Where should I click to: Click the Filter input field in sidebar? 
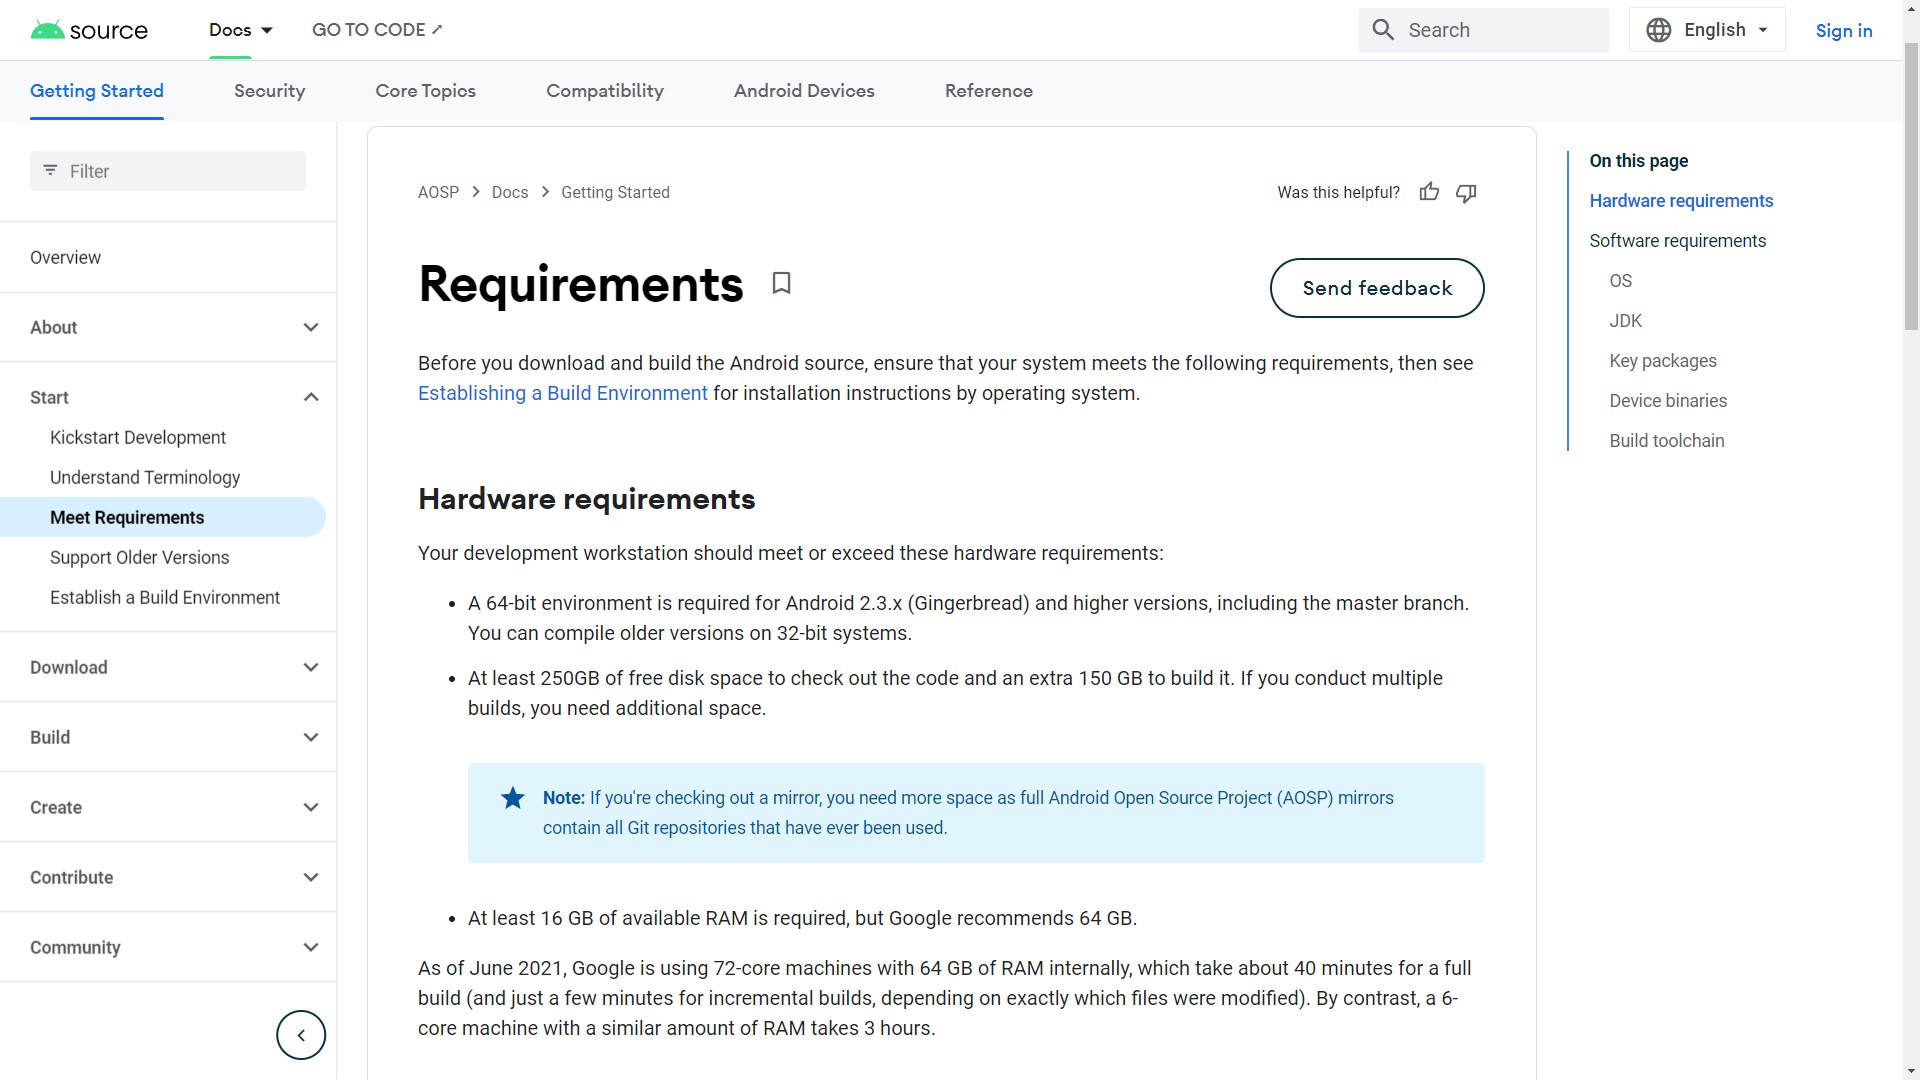(x=167, y=171)
